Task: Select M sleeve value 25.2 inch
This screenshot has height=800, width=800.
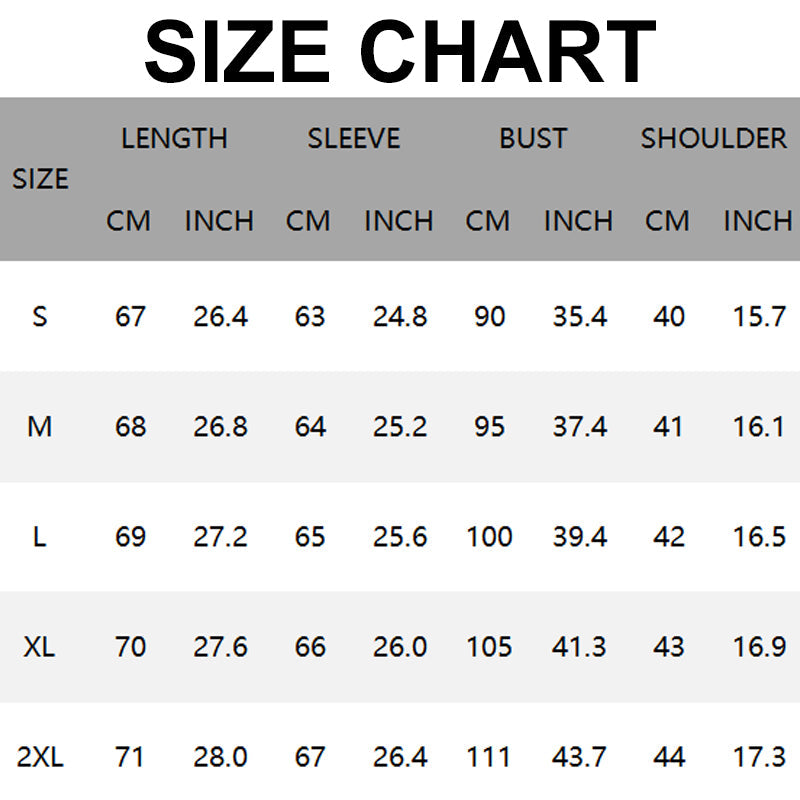Action: click(400, 427)
